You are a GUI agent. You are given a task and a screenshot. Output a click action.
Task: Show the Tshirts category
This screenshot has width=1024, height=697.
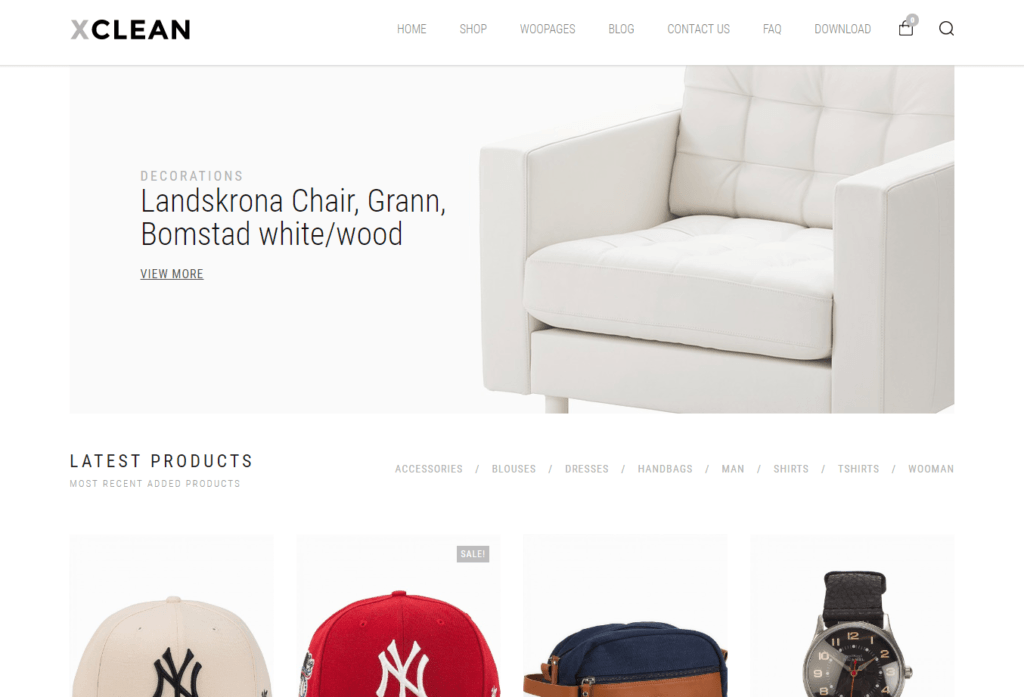(x=858, y=469)
